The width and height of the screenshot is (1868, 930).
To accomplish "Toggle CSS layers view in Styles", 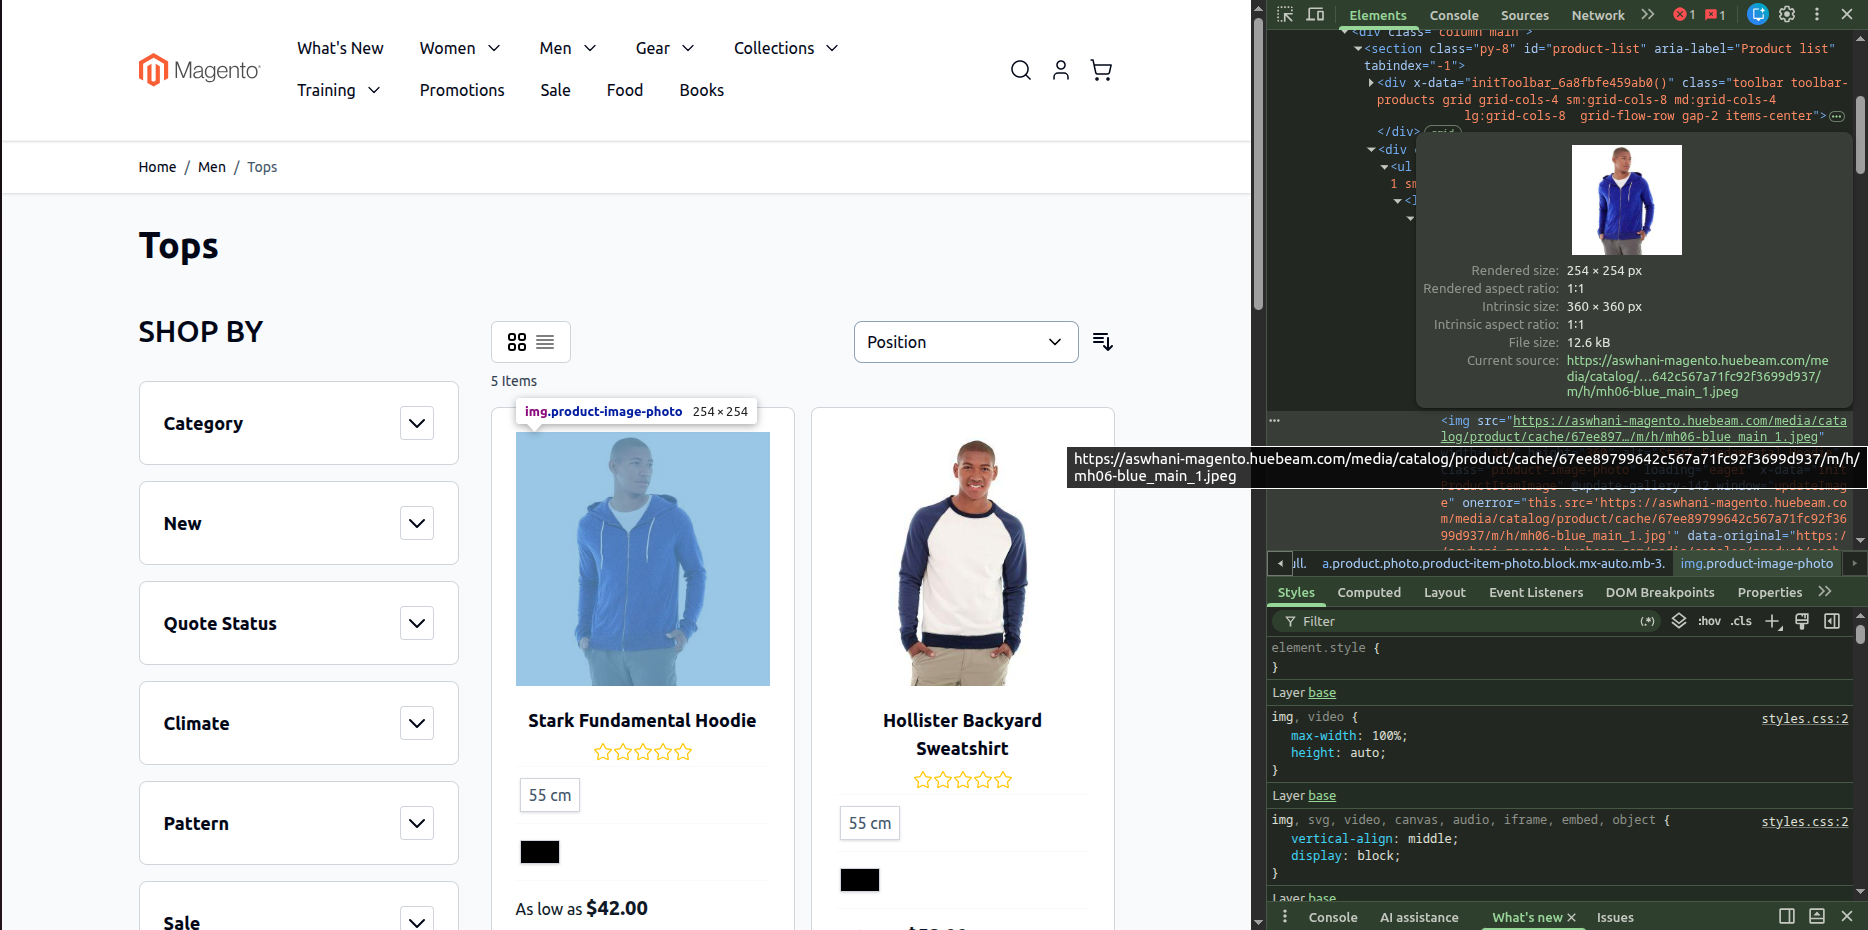I will coord(1679,621).
